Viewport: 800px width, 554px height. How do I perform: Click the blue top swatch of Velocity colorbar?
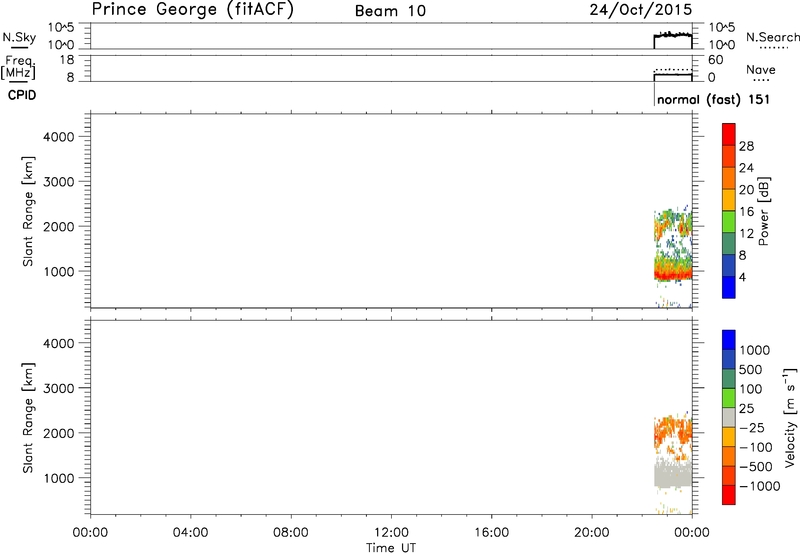(x=729, y=340)
